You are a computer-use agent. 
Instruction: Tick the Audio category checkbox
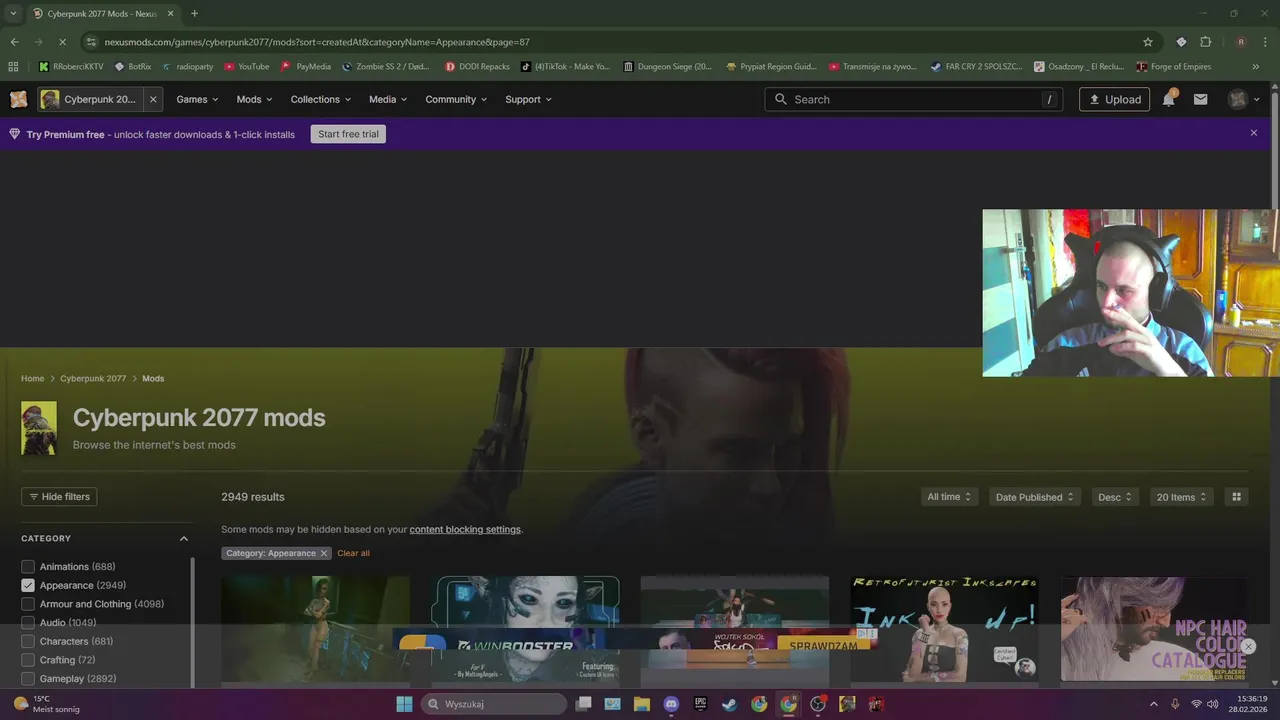pos(28,623)
